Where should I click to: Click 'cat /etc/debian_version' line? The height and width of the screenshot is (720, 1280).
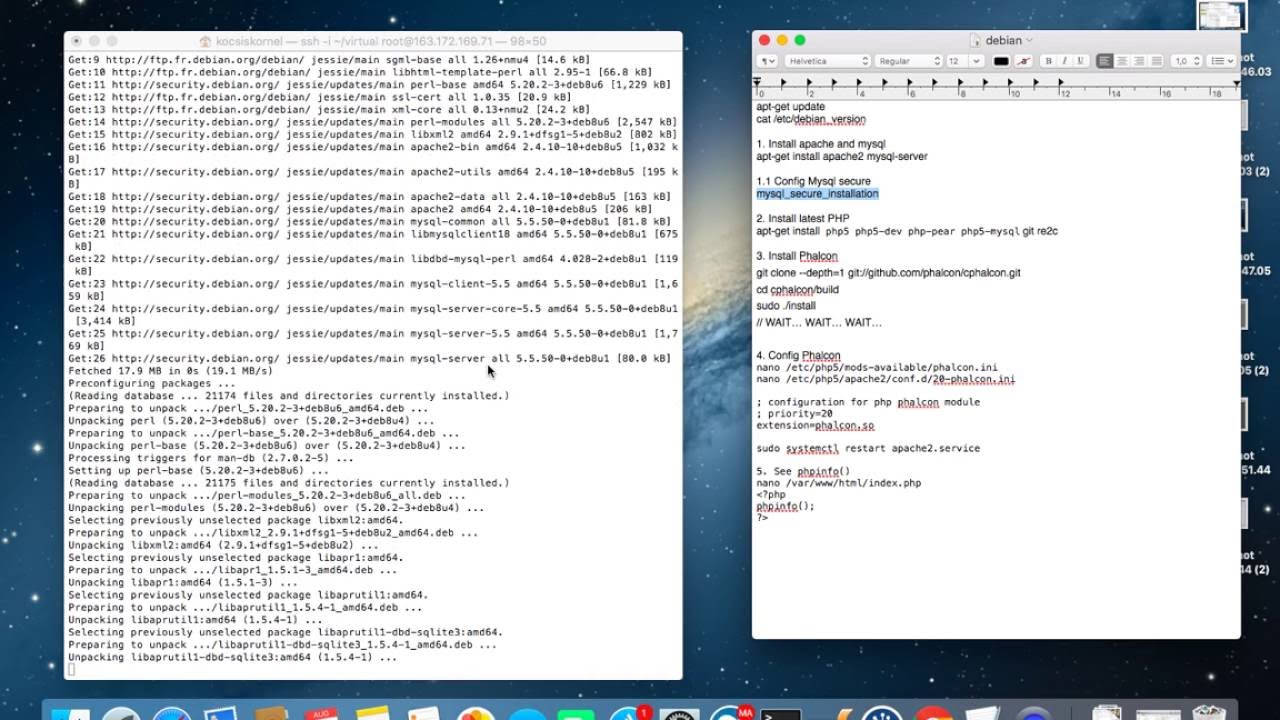[811, 119]
